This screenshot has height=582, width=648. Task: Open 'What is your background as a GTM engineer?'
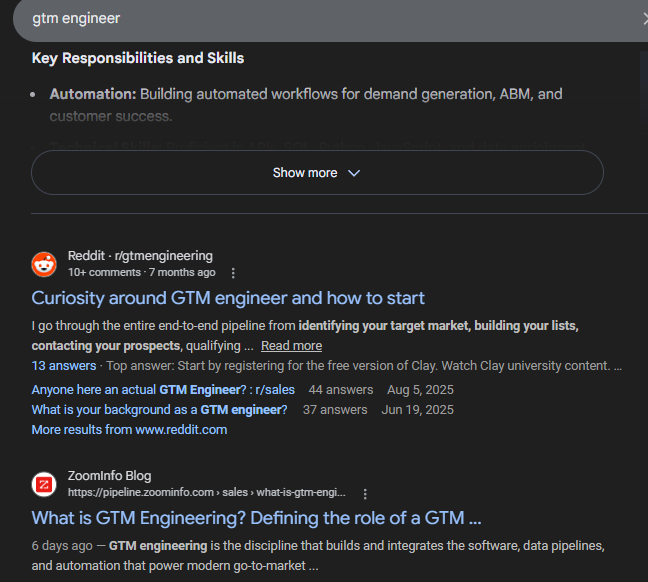160,410
